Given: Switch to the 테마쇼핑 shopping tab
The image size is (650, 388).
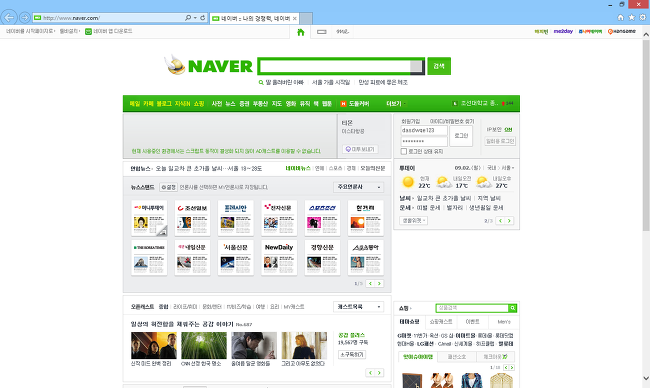Looking at the screenshot, I should pyautogui.click(x=410, y=322).
